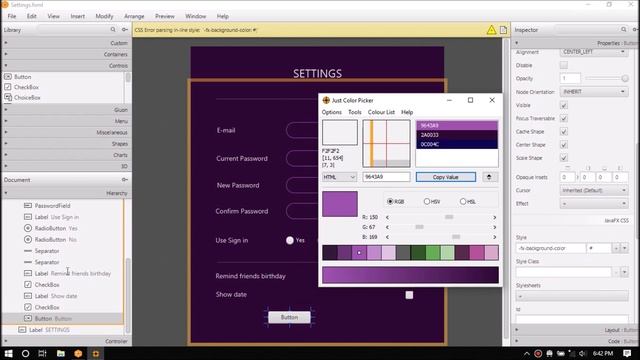Pick the green swatch in the palette
This screenshot has height=360, width=640.
tap(433, 253)
